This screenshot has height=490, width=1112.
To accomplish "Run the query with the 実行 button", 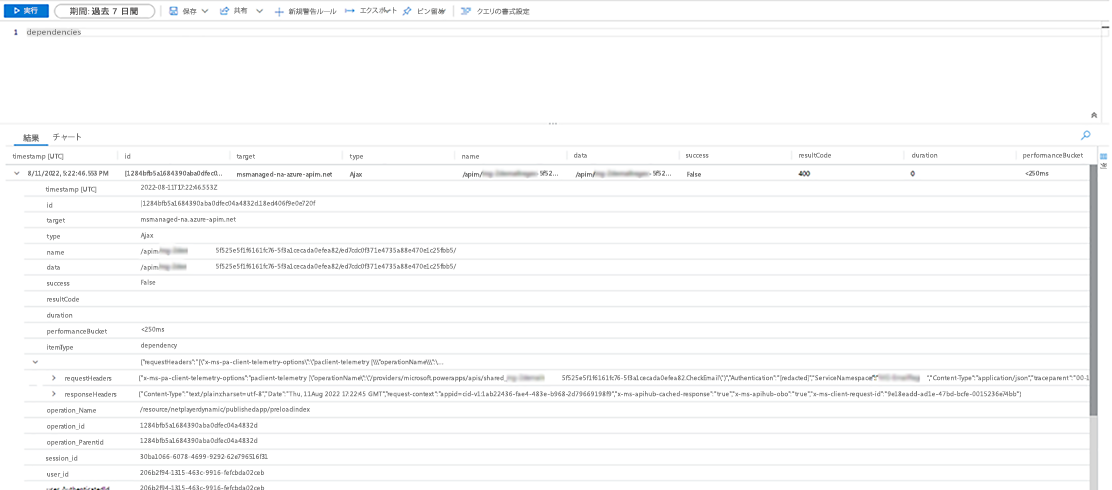I will [26, 11].
